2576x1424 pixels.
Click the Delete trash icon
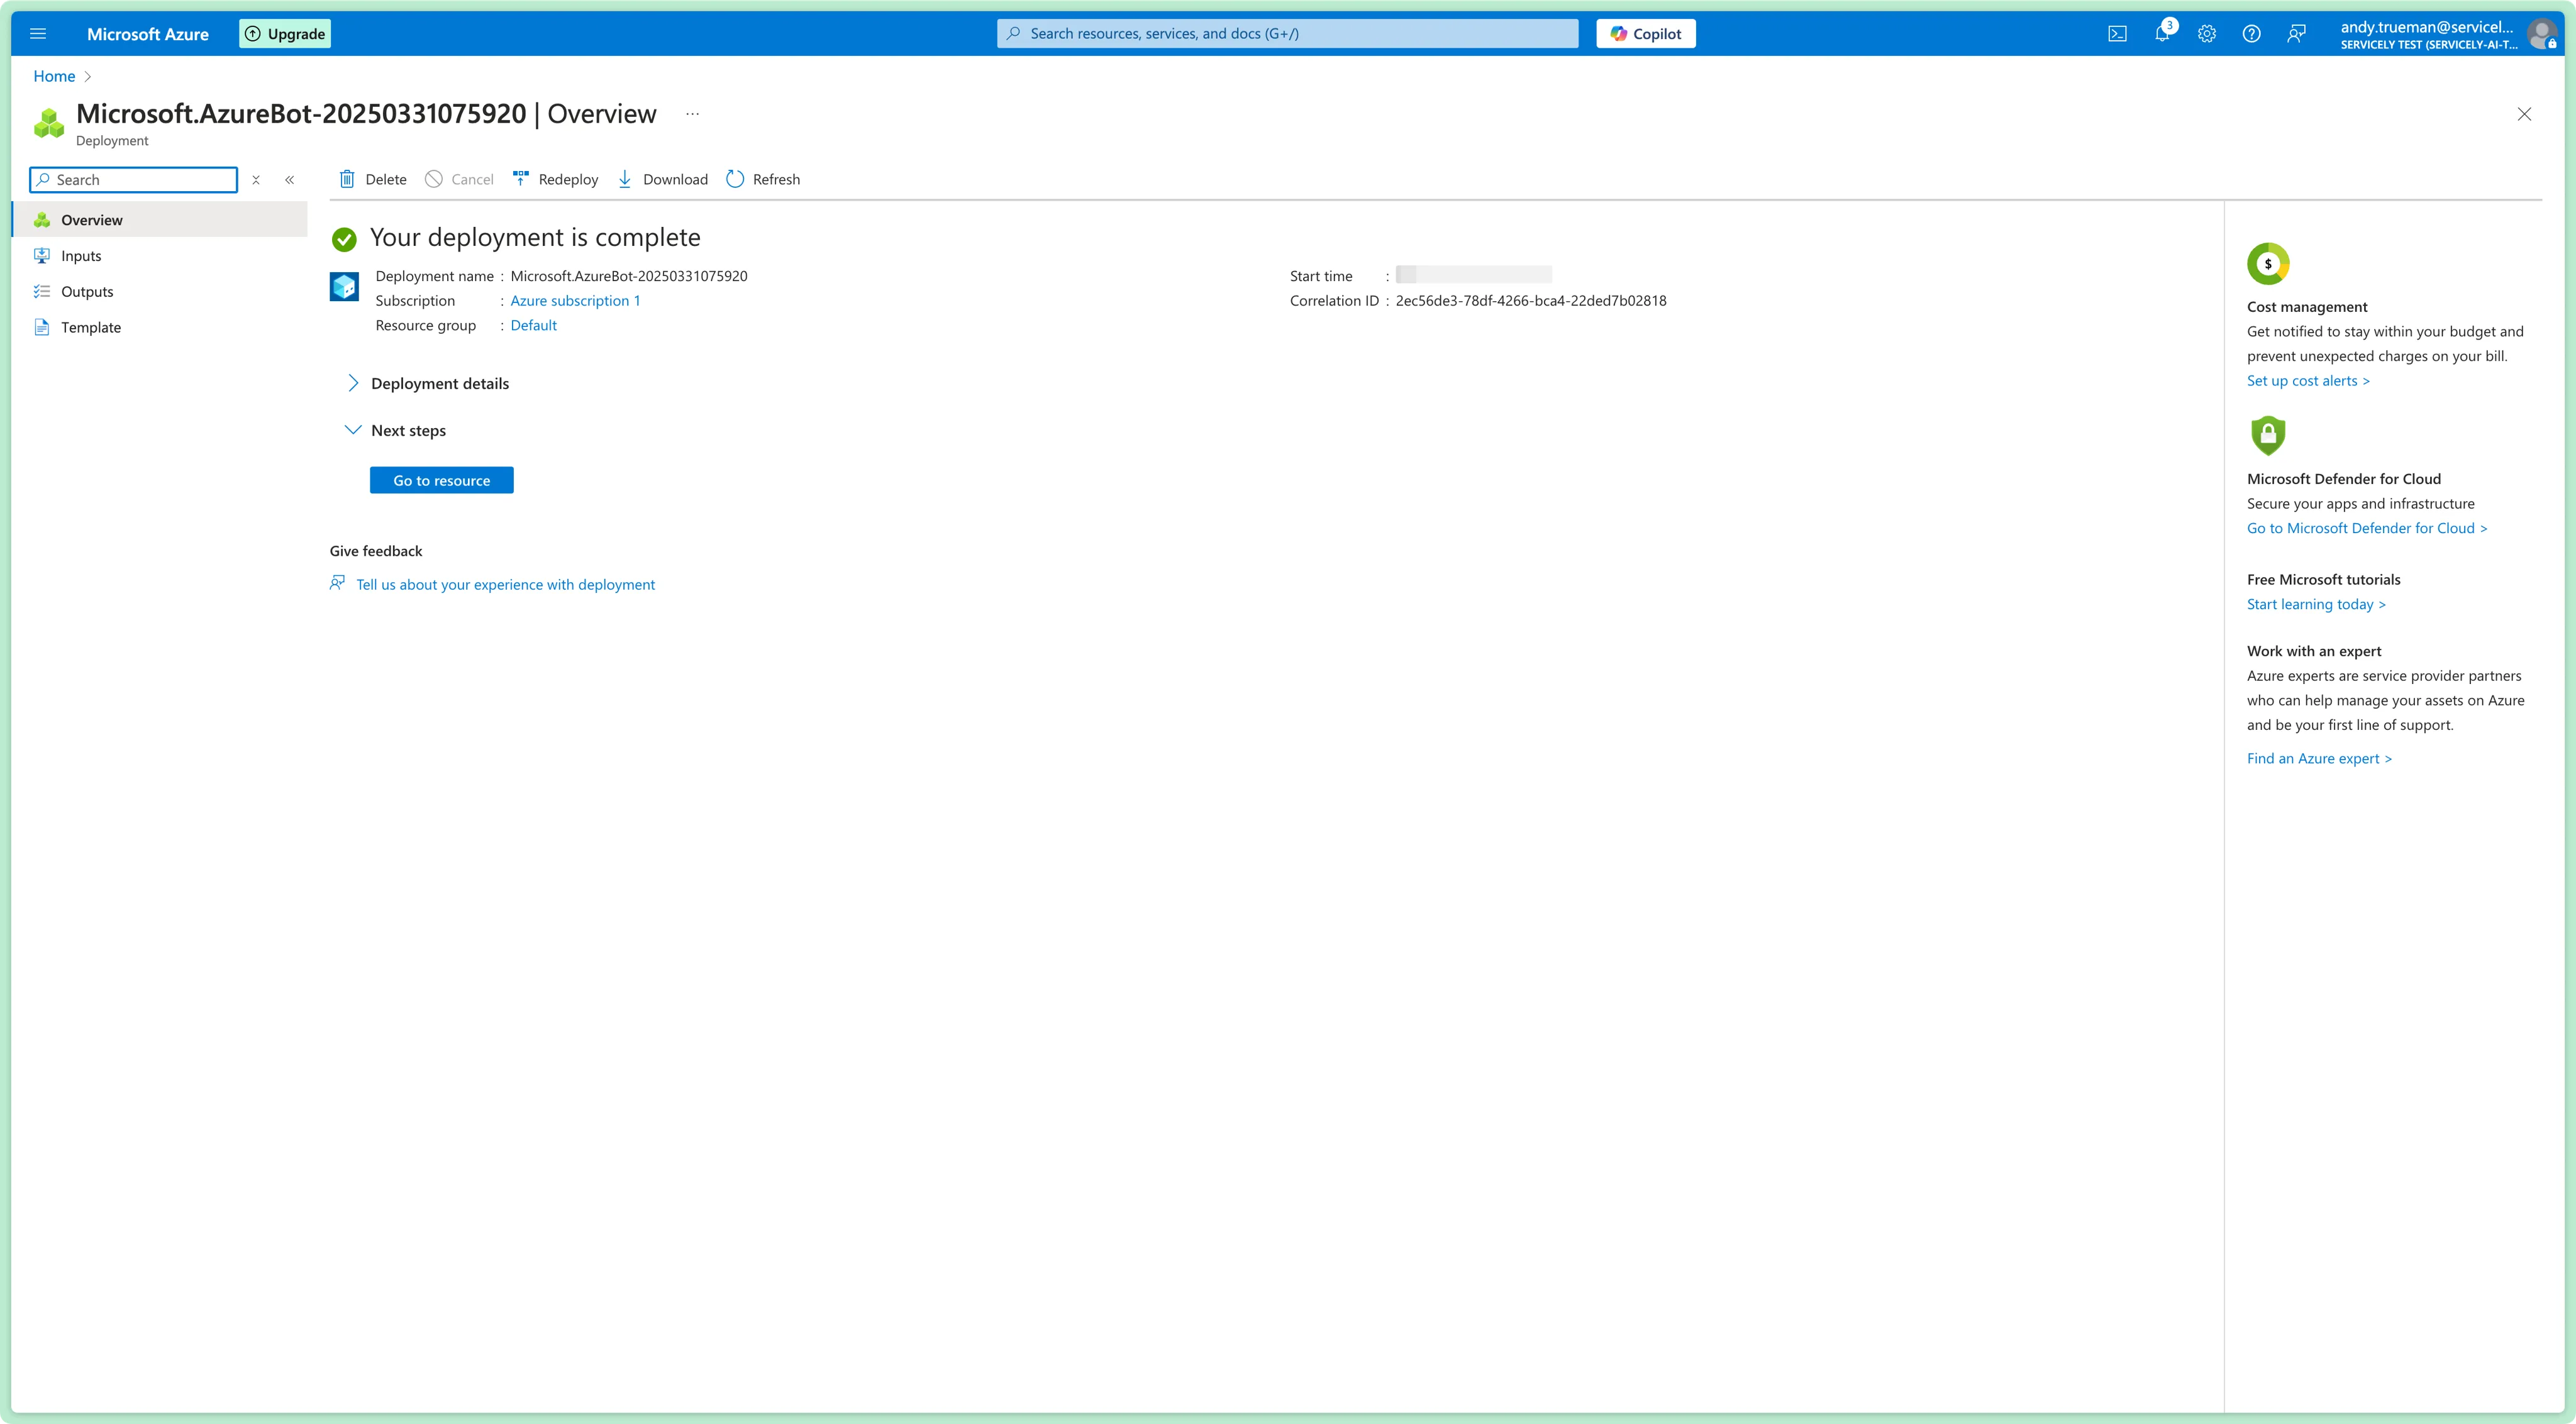pos(347,179)
